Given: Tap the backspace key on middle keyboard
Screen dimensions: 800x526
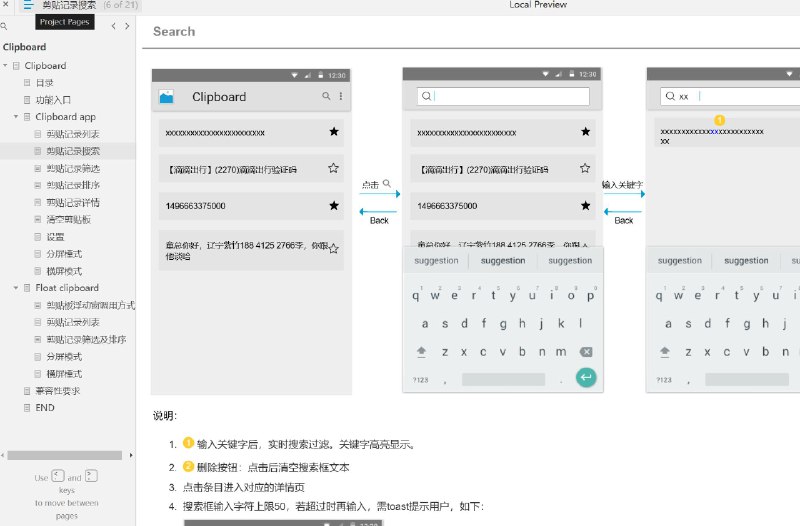Looking at the screenshot, I should (x=586, y=352).
